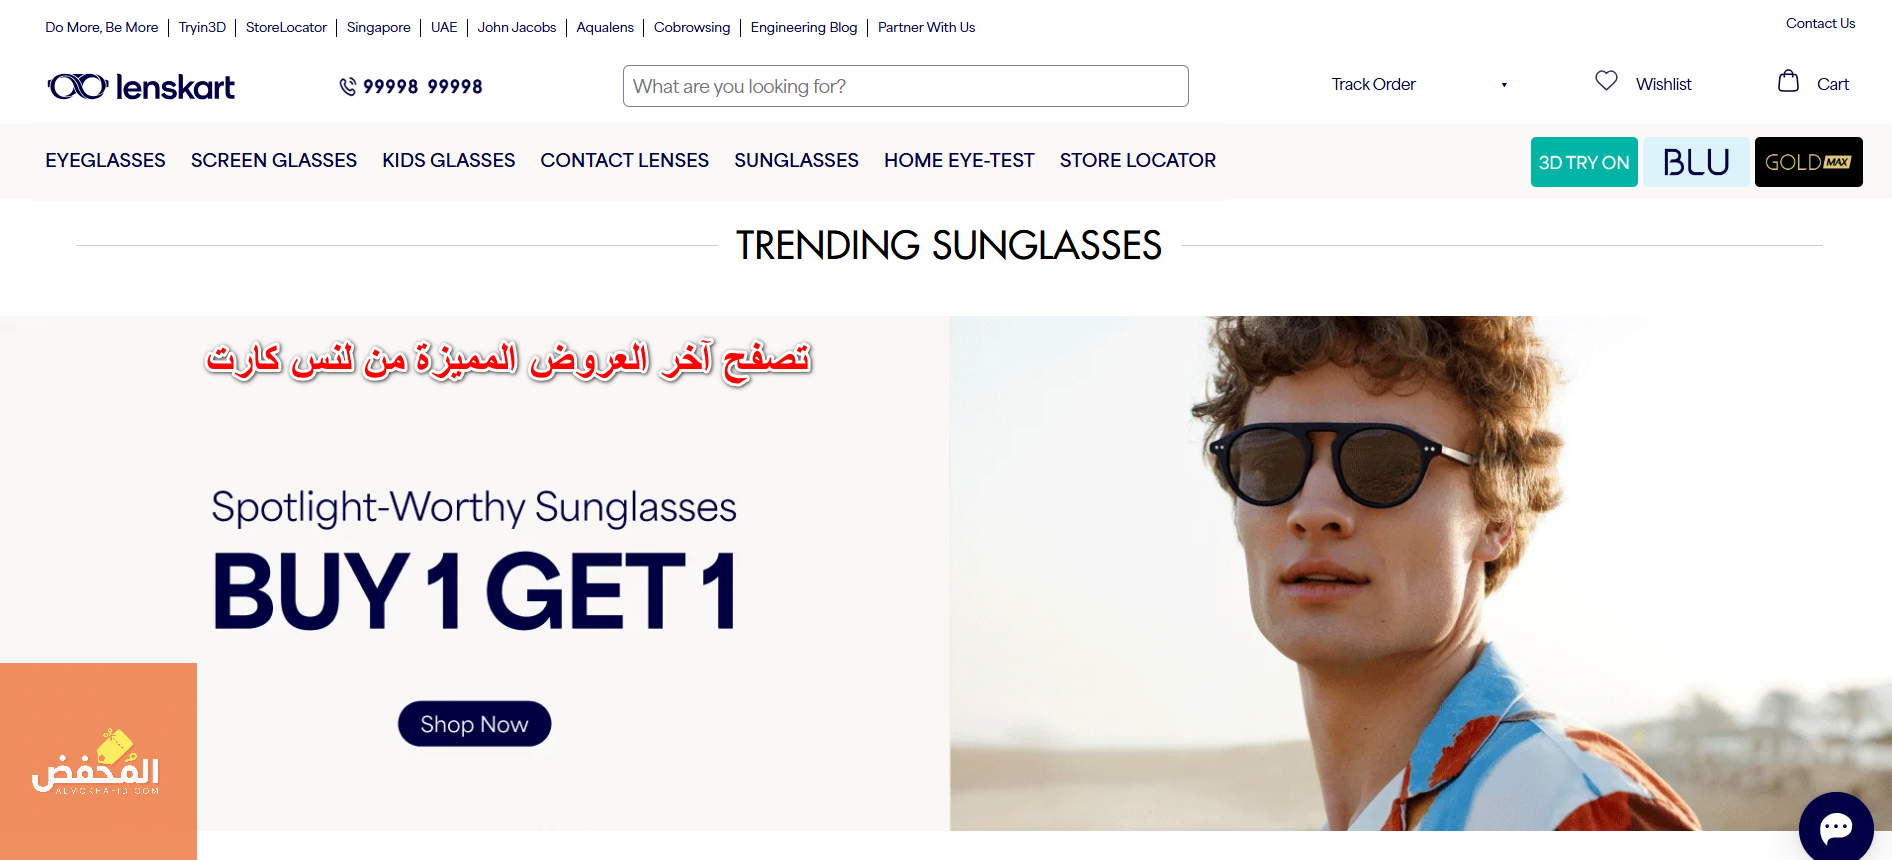The image size is (1892, 860).
Task: Click the 3D TRY ON badge
Action: (1584, 162)
